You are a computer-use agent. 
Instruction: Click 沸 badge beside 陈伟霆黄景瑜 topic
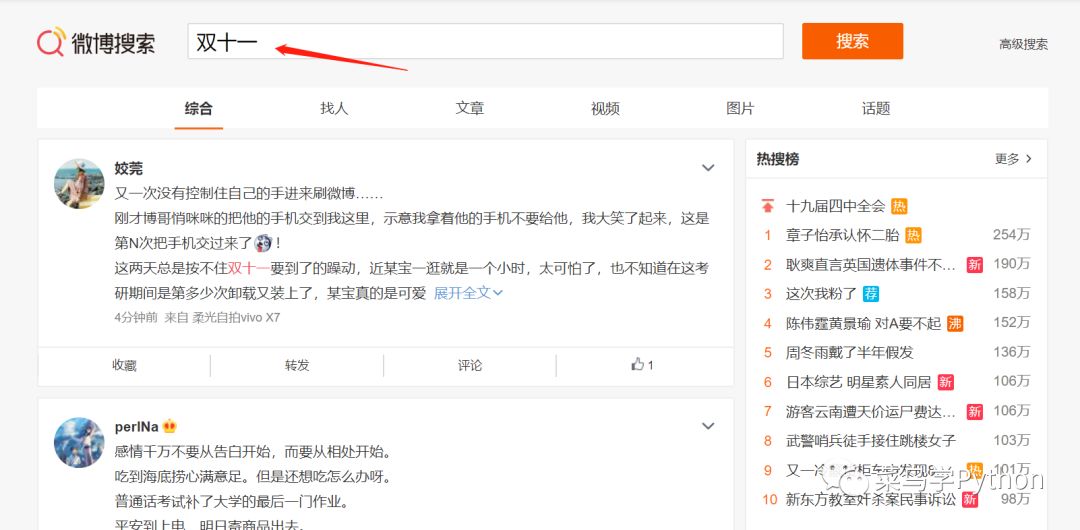pos(955,323)
